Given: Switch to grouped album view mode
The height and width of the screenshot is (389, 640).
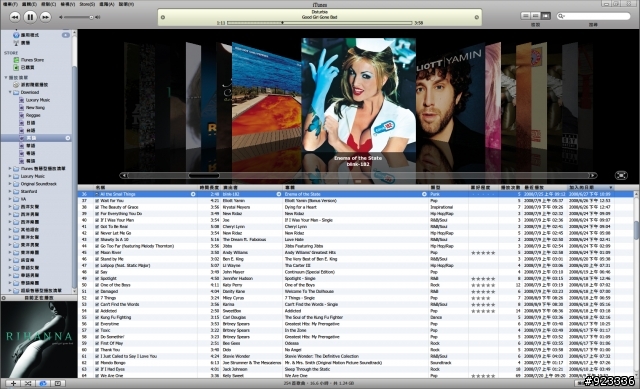Looking at the screenshot, I should 536,16.
